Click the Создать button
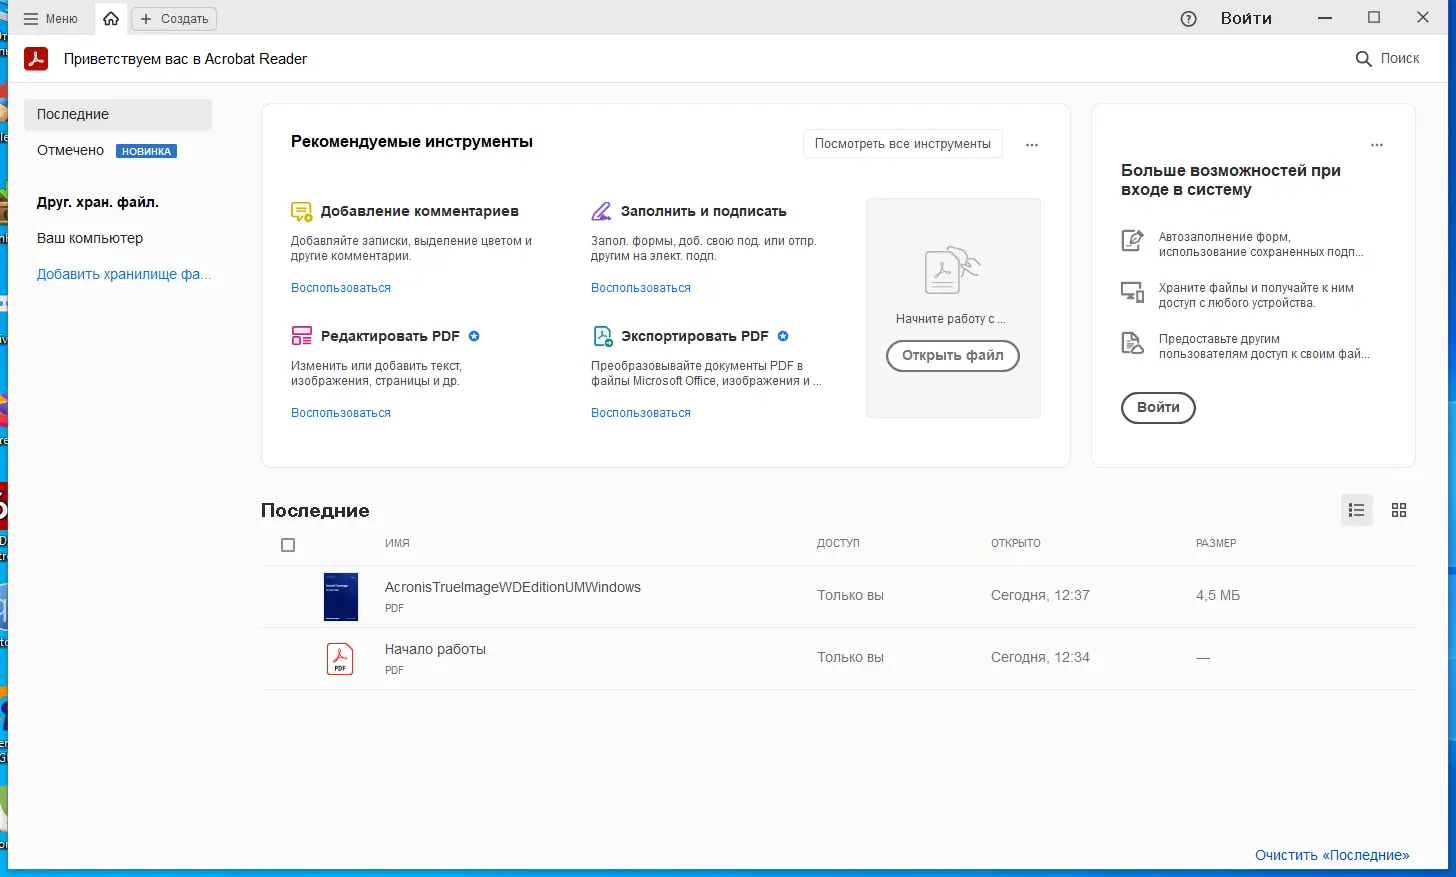 coord(174,19)
